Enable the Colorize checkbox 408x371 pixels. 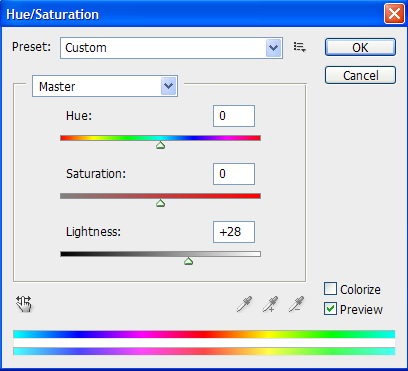click(330, 289)
